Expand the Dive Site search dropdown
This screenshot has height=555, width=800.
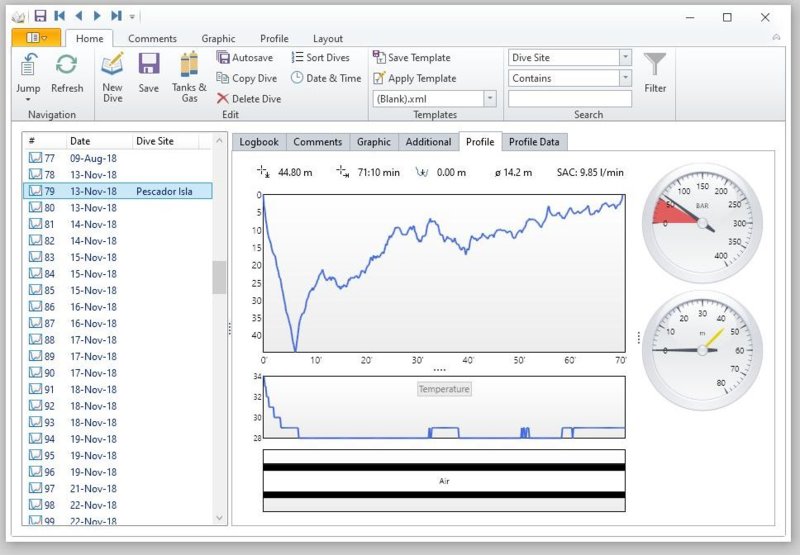625,58
